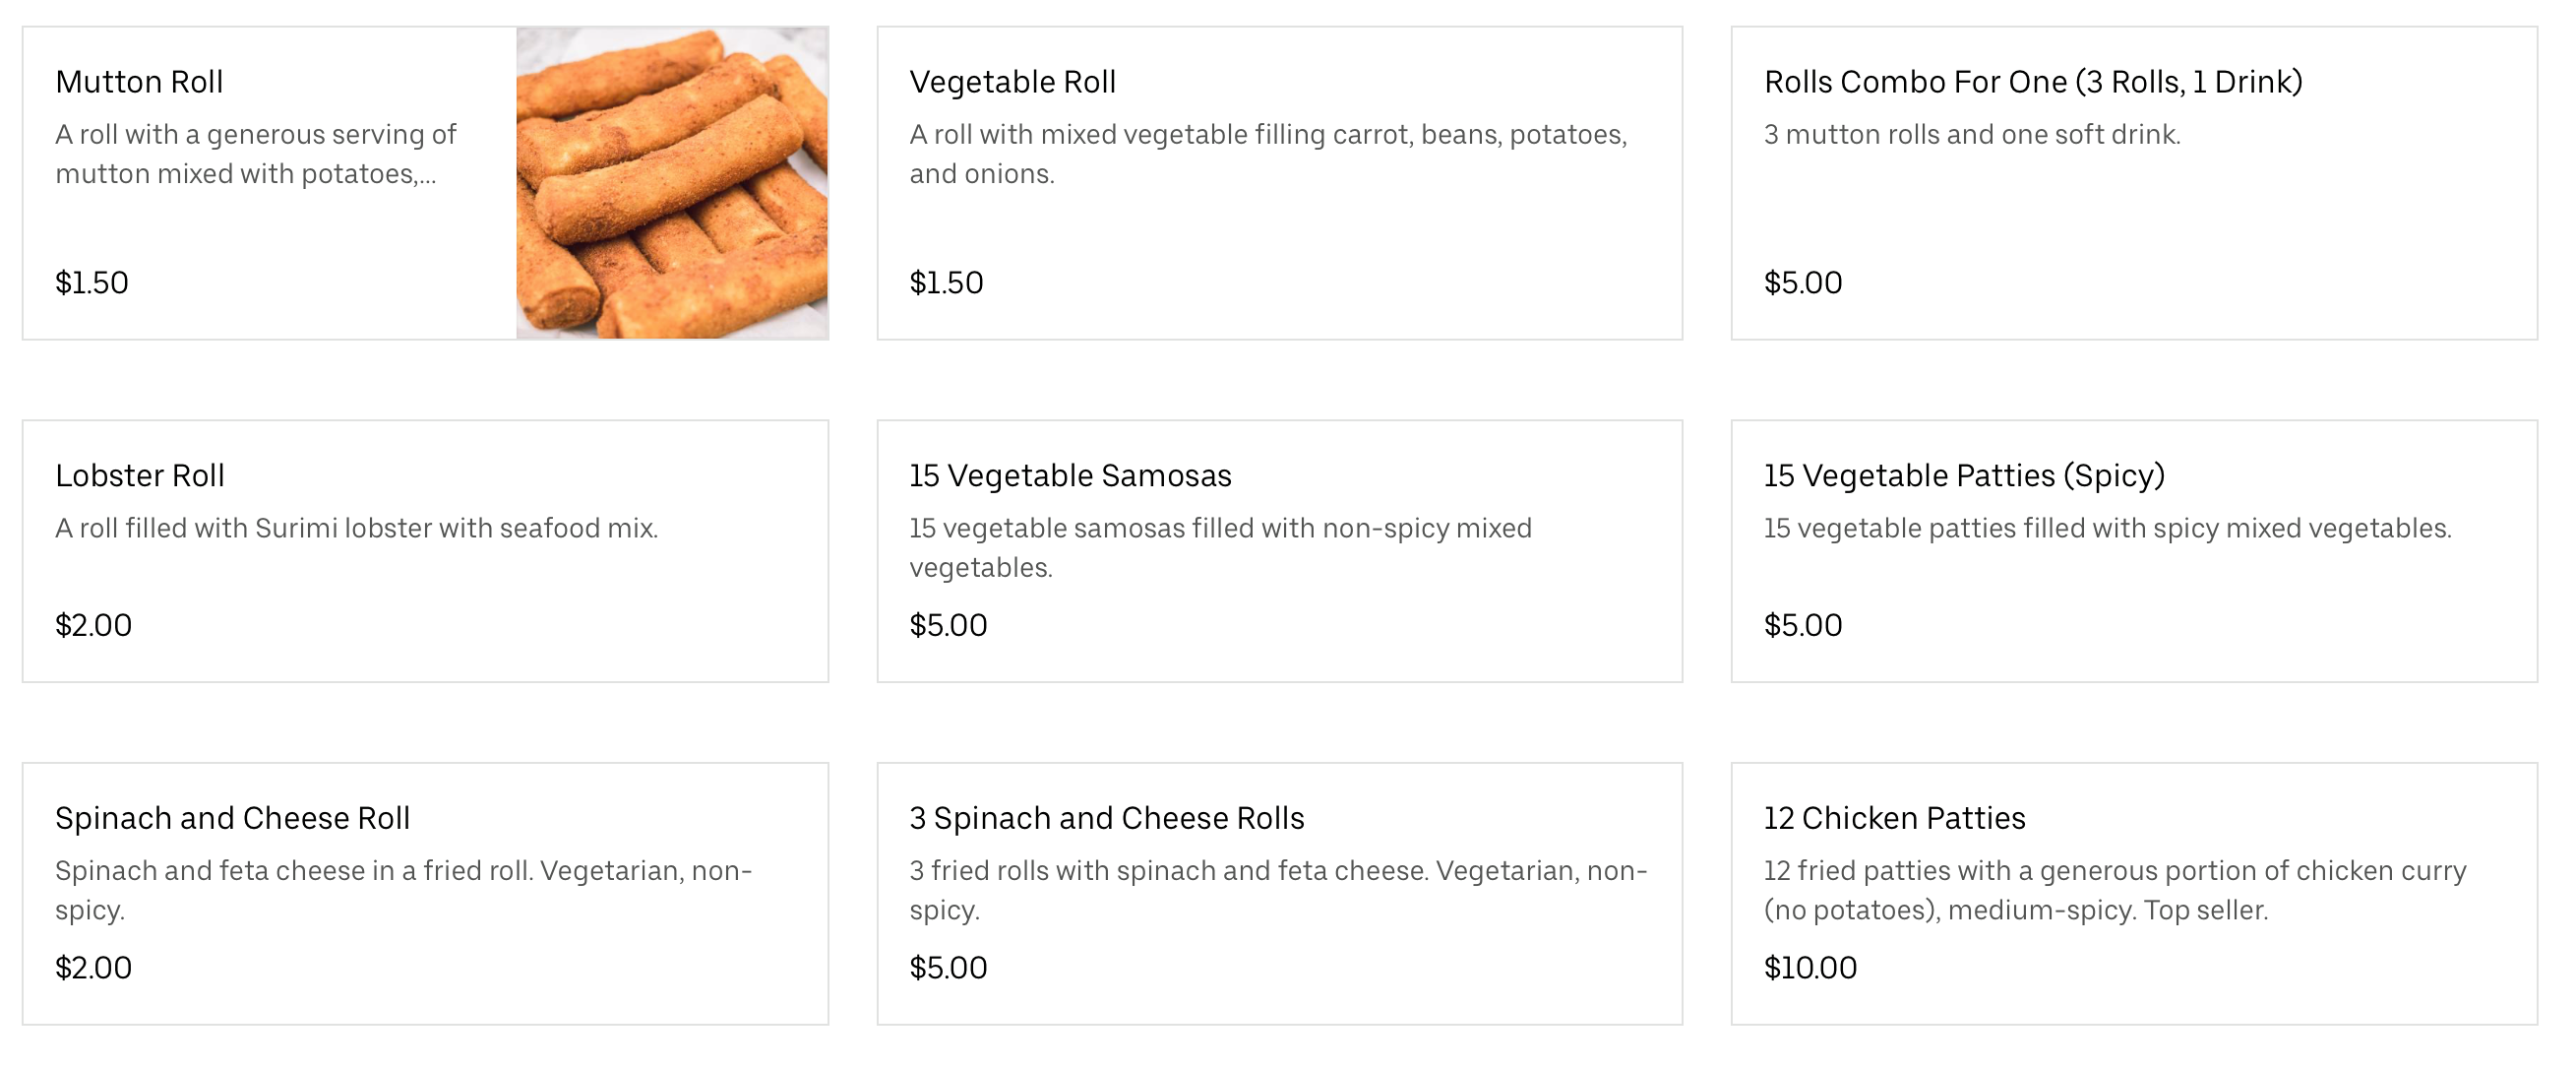Select the Vegetable Roll menu item title

tap(1012, 82)
